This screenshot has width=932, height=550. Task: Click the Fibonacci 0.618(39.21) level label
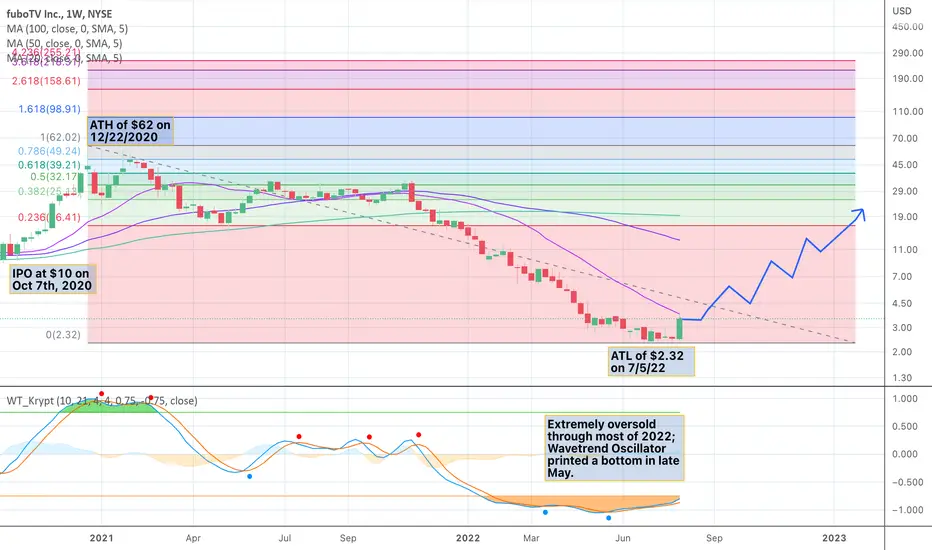(x=49, y=165)
